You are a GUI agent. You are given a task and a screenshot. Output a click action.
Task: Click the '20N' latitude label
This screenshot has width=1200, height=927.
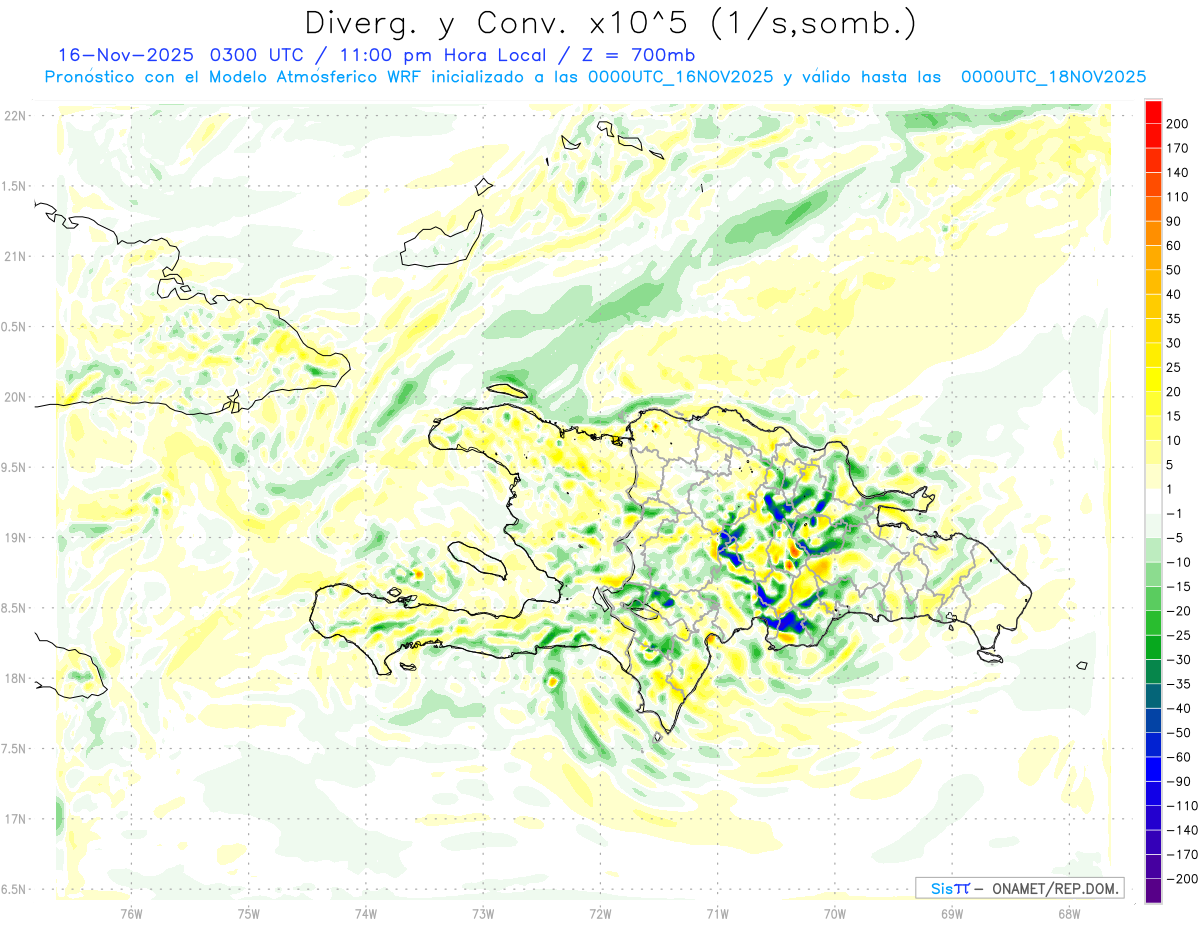15,397
